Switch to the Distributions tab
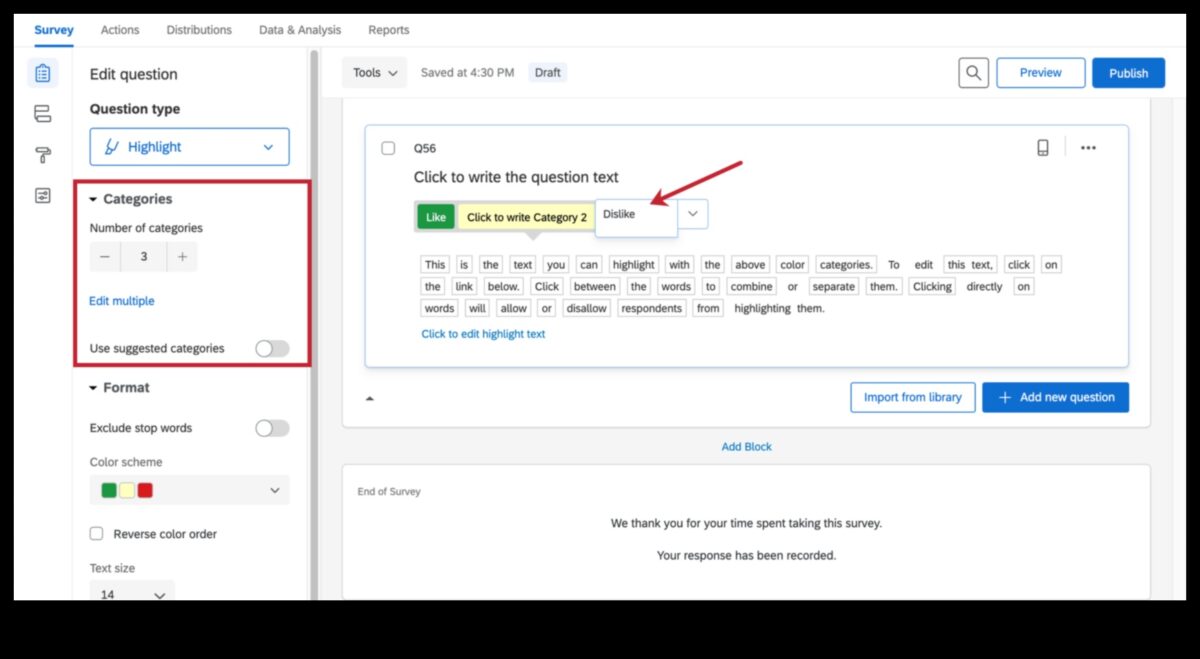Image resolution: width=1200 pixels, height=659 pixels. 199,30
